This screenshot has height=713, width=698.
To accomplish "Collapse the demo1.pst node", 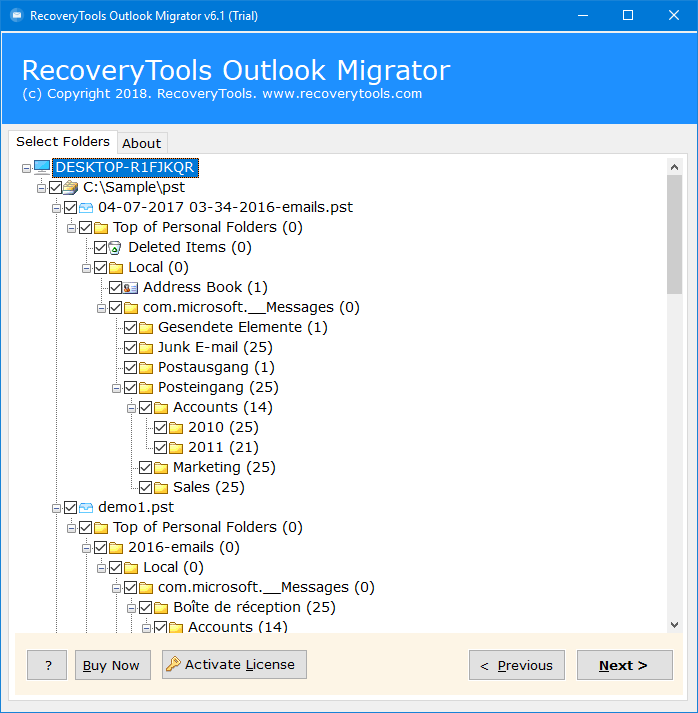I will tap(56, 508).
